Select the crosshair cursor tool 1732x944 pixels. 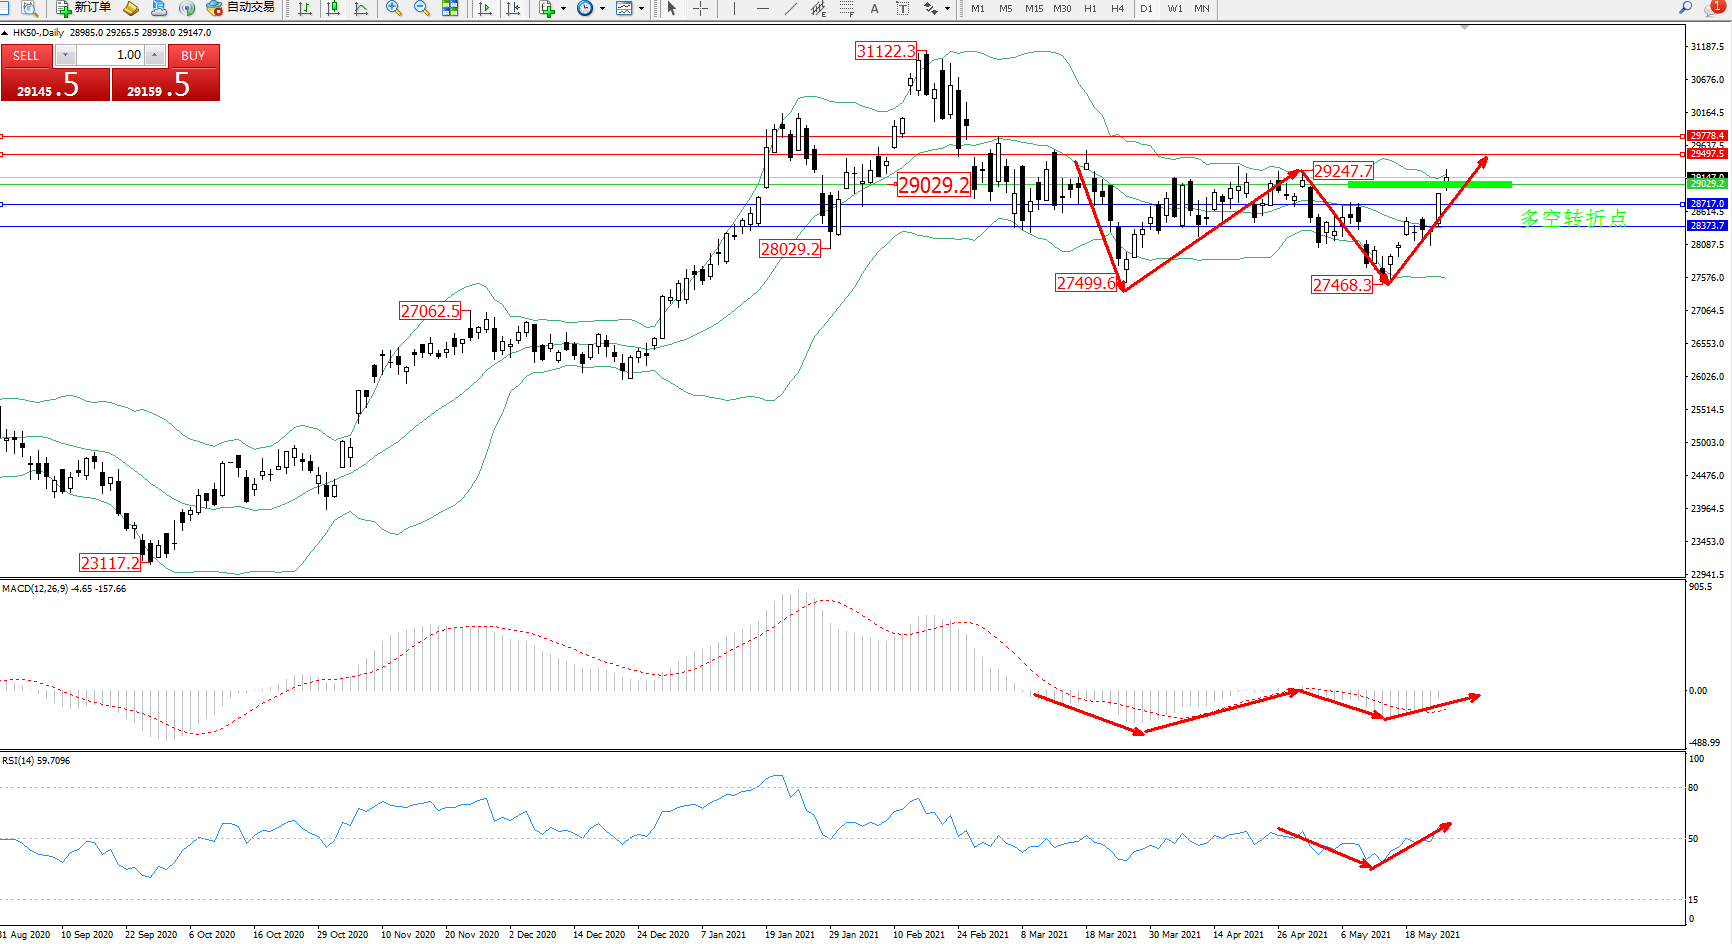tap(701, 8)
